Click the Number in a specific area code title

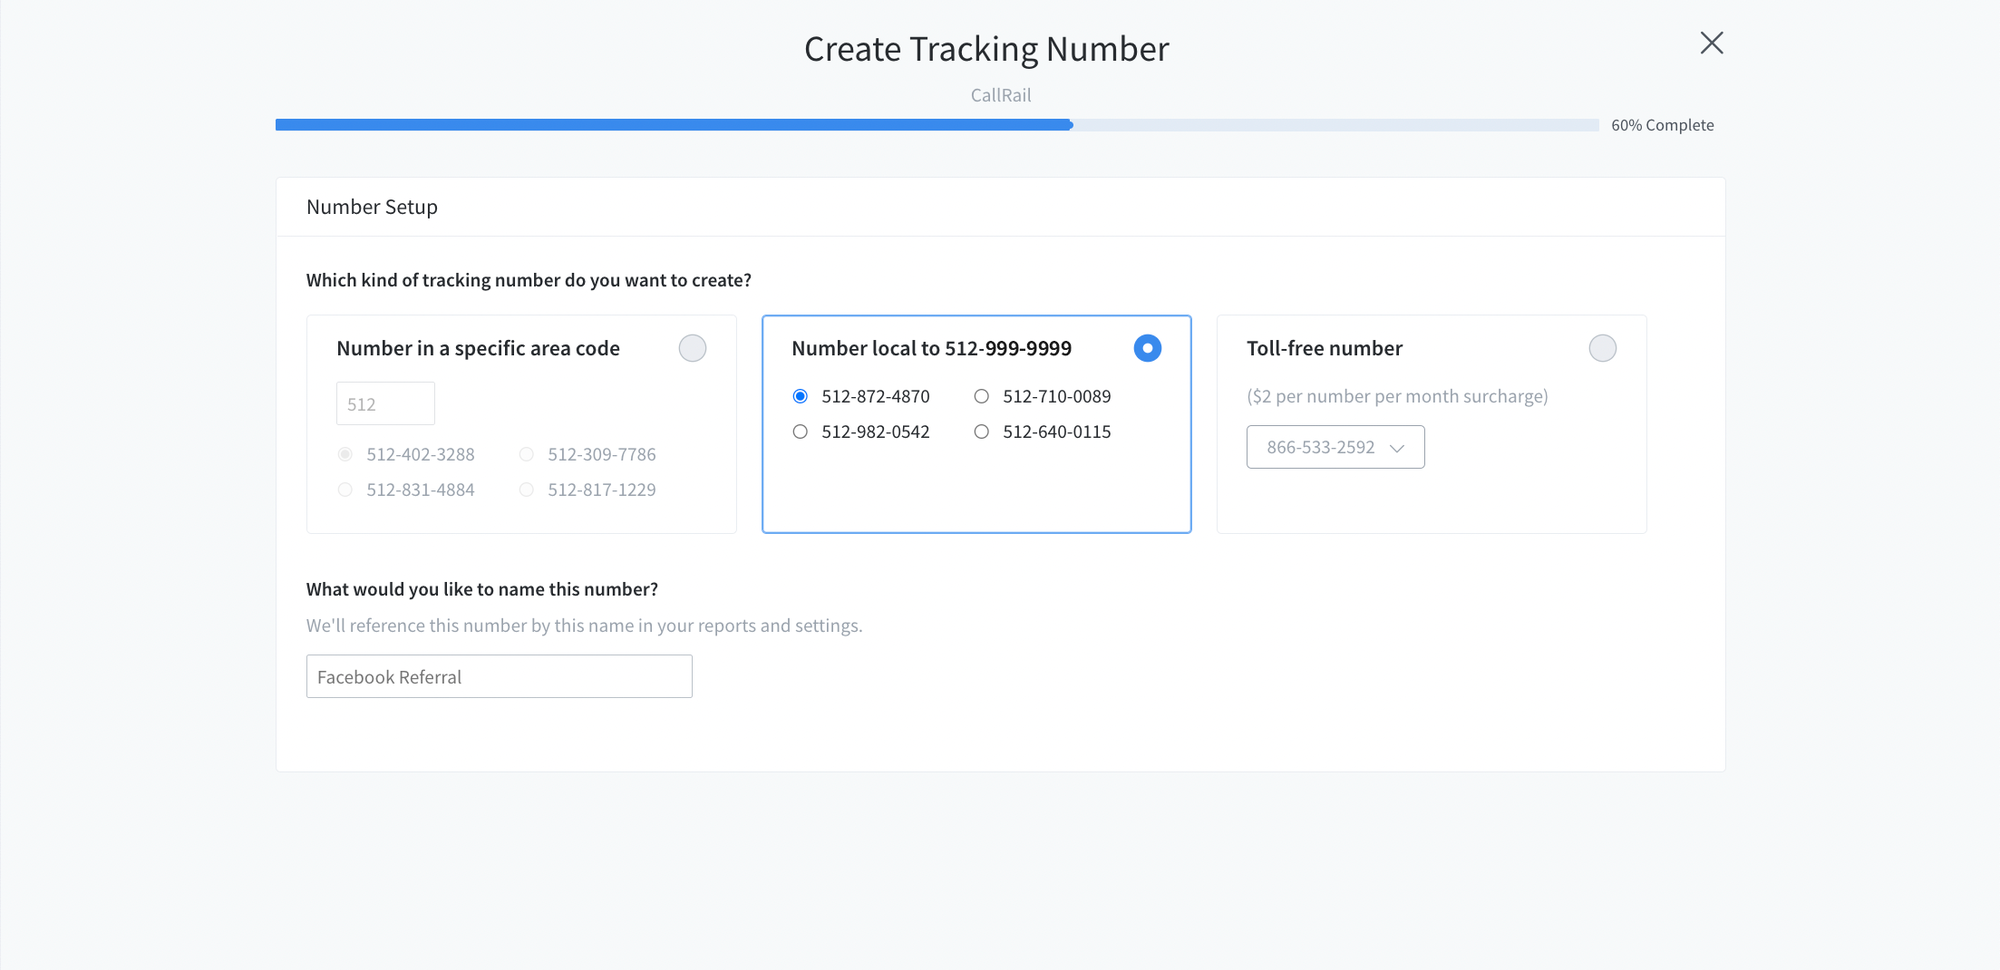coord(478,348)
